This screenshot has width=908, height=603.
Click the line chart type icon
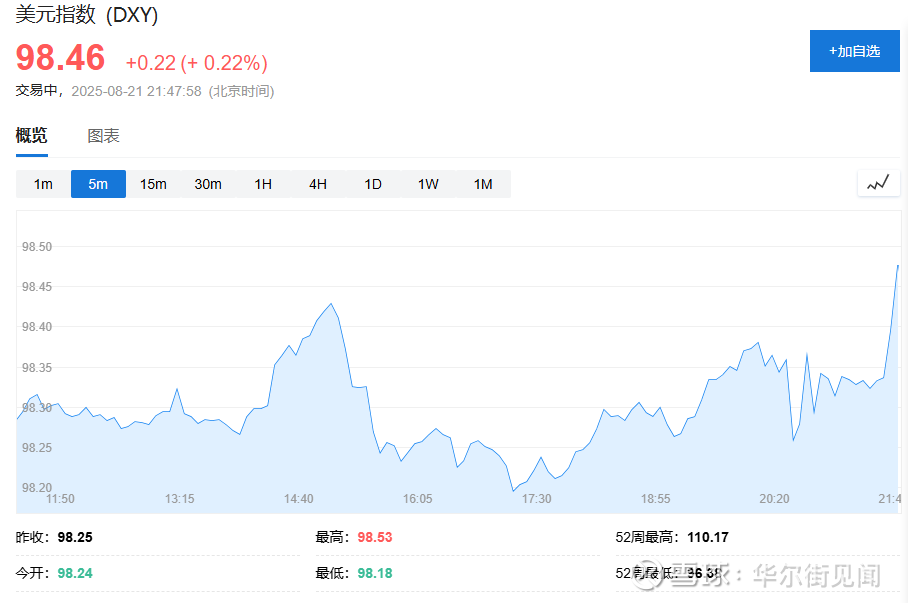pos(878,183)
